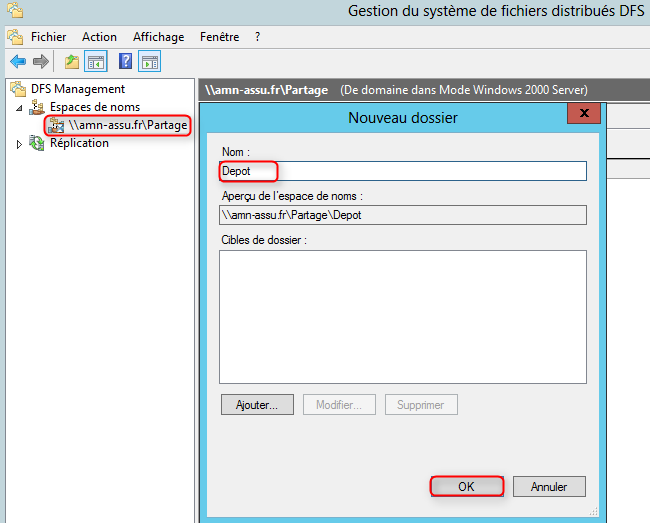Click the Up one level folder icon
Image resolution: width=650 pixels, height=523 pixels.
click(x=72, y=62)
